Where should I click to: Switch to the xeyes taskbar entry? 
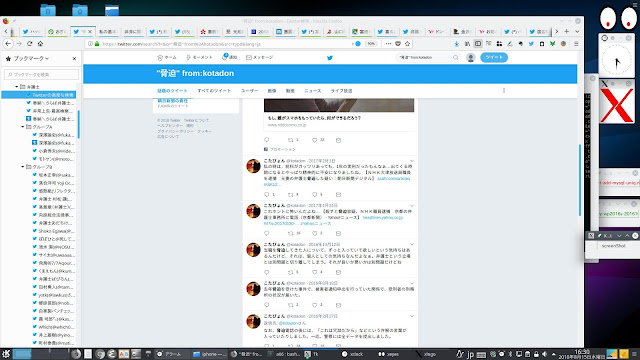point(389,354)
